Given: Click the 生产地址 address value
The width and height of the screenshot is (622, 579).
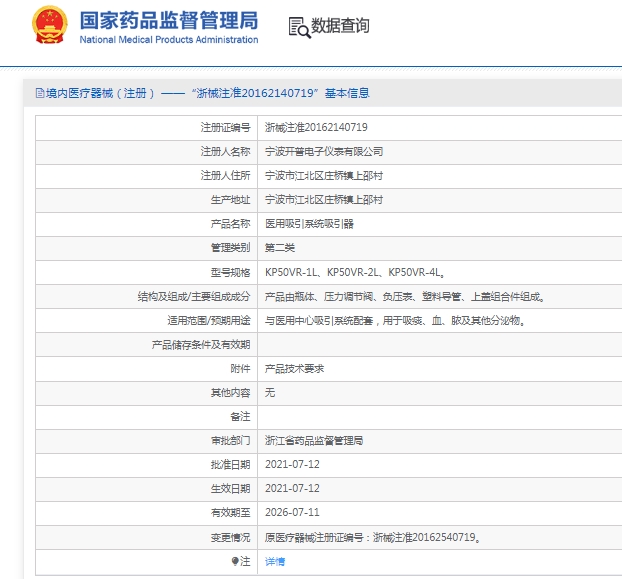Looking at the screenshot, I should (x=324, y=199).
